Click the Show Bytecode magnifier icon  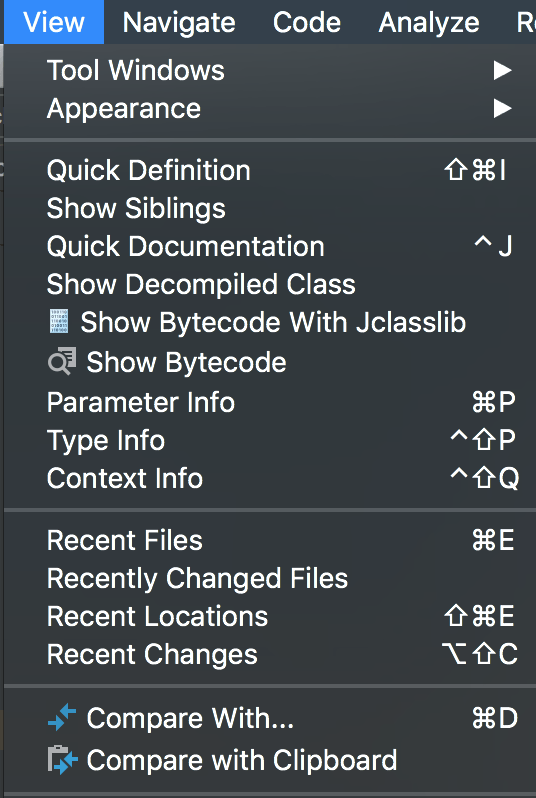(x=62, y=362)
